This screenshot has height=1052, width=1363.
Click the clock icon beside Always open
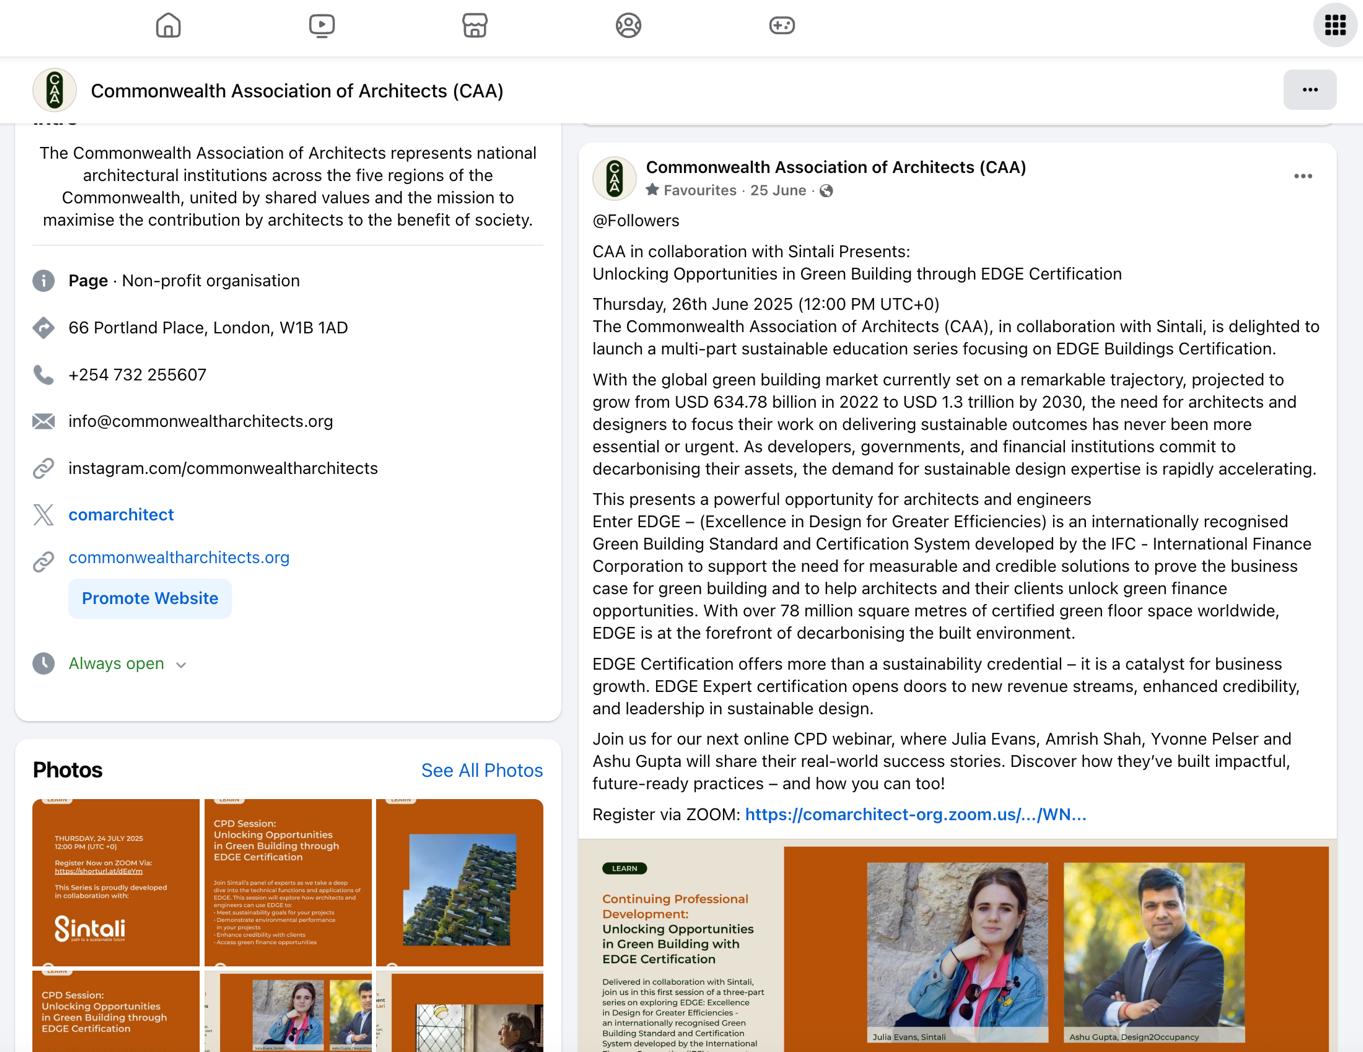43,663
